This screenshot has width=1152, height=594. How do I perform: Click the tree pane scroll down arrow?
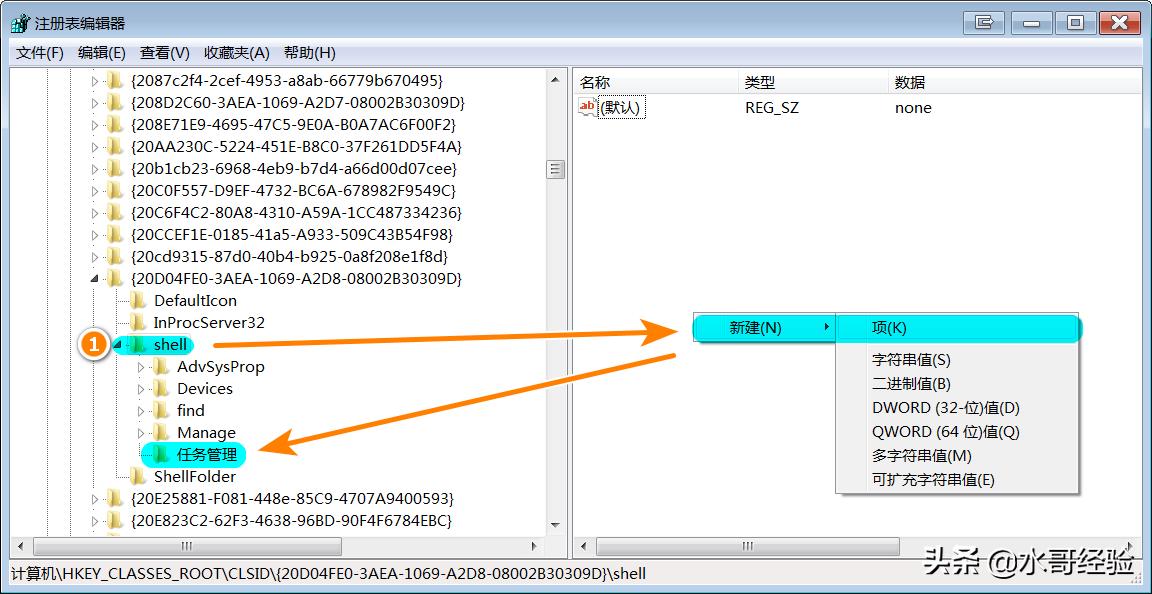tap(556, 526)
